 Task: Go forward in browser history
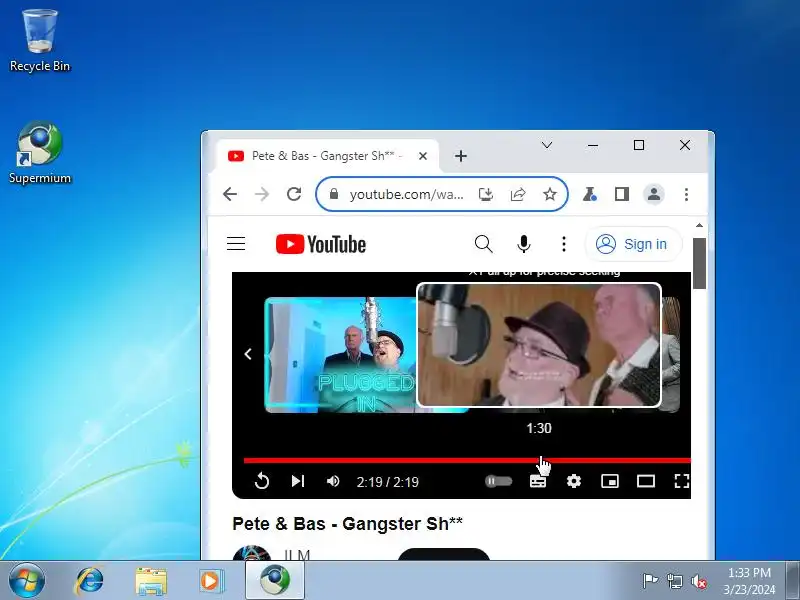pyautogui.click(x=262, y=194)
